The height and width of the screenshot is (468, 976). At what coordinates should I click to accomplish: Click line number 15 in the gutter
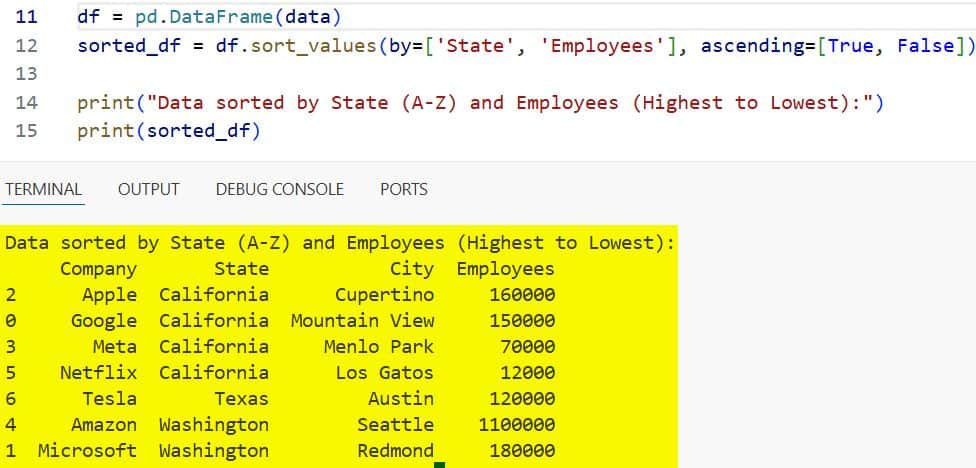(26, 131)
